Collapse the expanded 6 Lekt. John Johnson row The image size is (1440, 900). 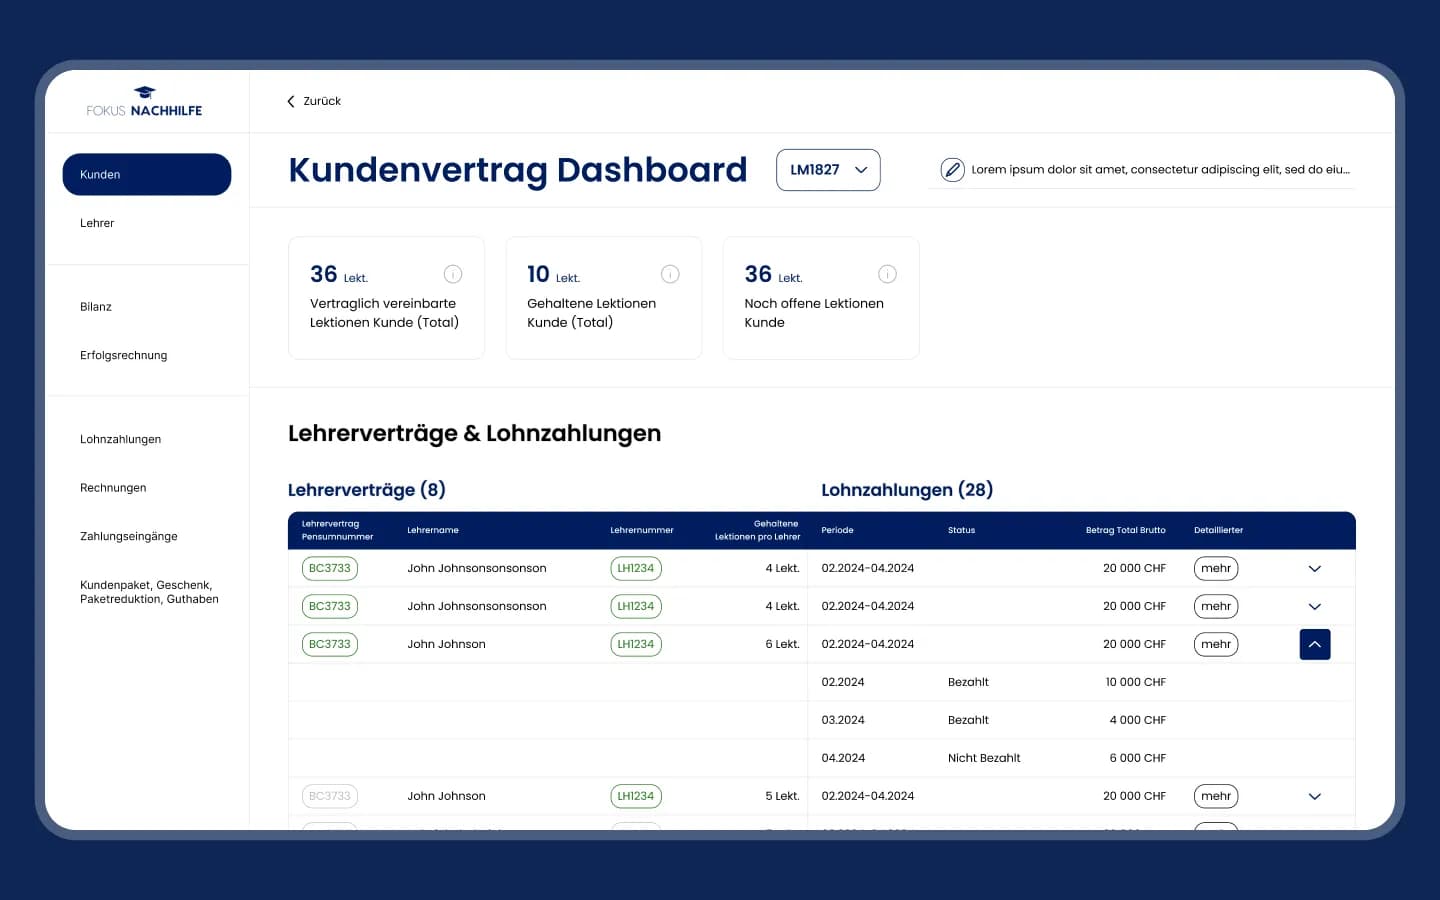(x=1315, y=645)
